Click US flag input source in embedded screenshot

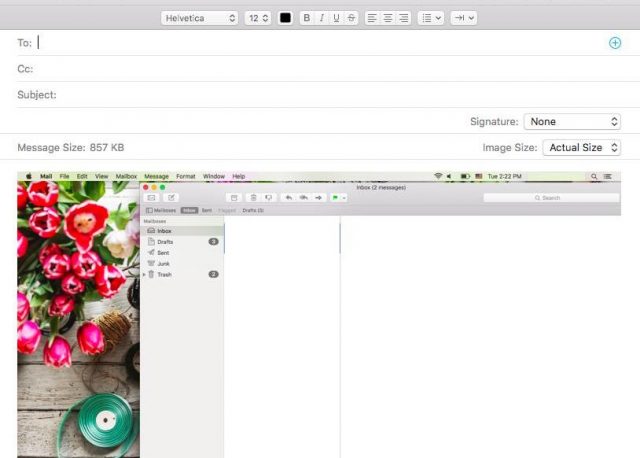479,176
